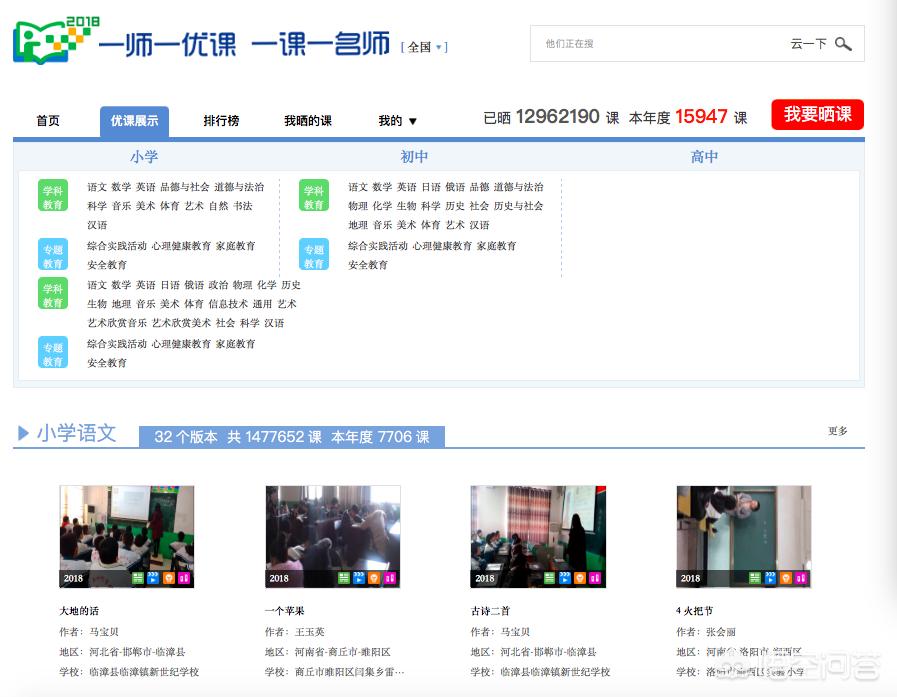Click the search magnifier icon
The image size is (897, 697).
tap(843, 44)
